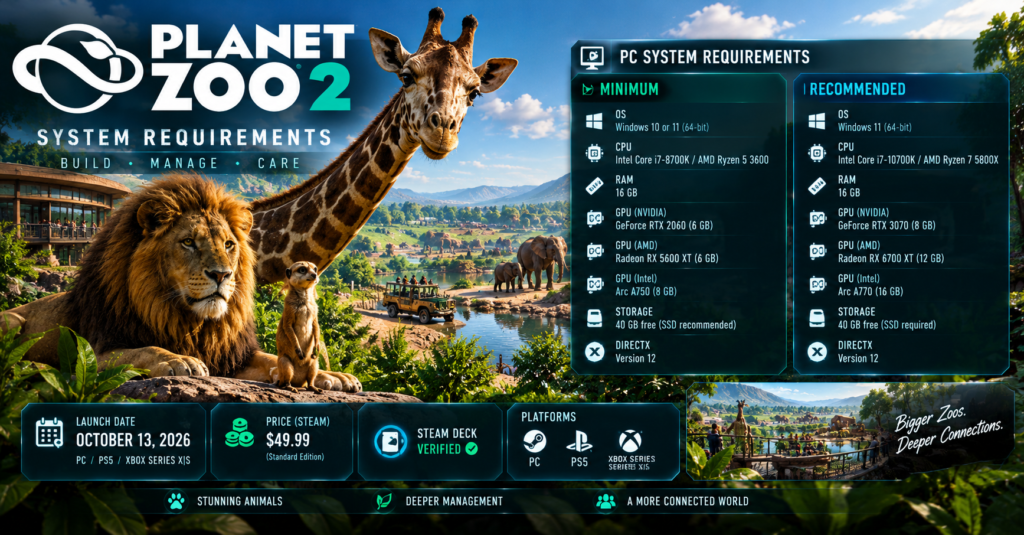Click 'Windows 10 or 11 (64-bit)' text
The width and height of the screenshot is (1024, 535).
point(662,127)
